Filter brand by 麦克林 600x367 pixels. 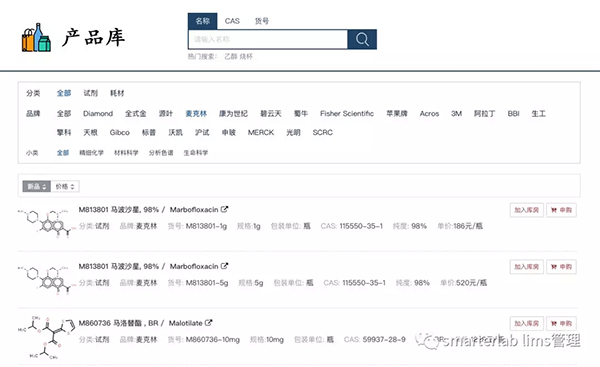point(196,114)
